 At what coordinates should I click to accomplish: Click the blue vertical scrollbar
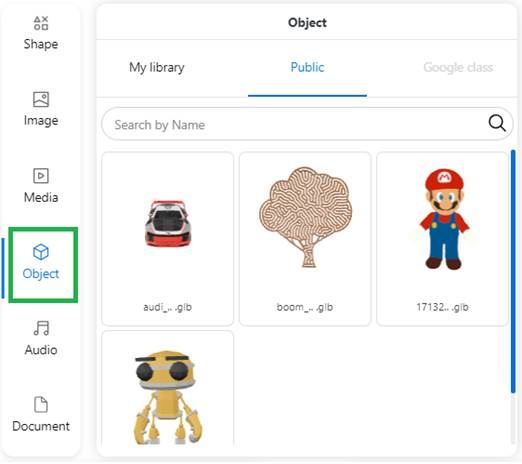click(513, 272)
